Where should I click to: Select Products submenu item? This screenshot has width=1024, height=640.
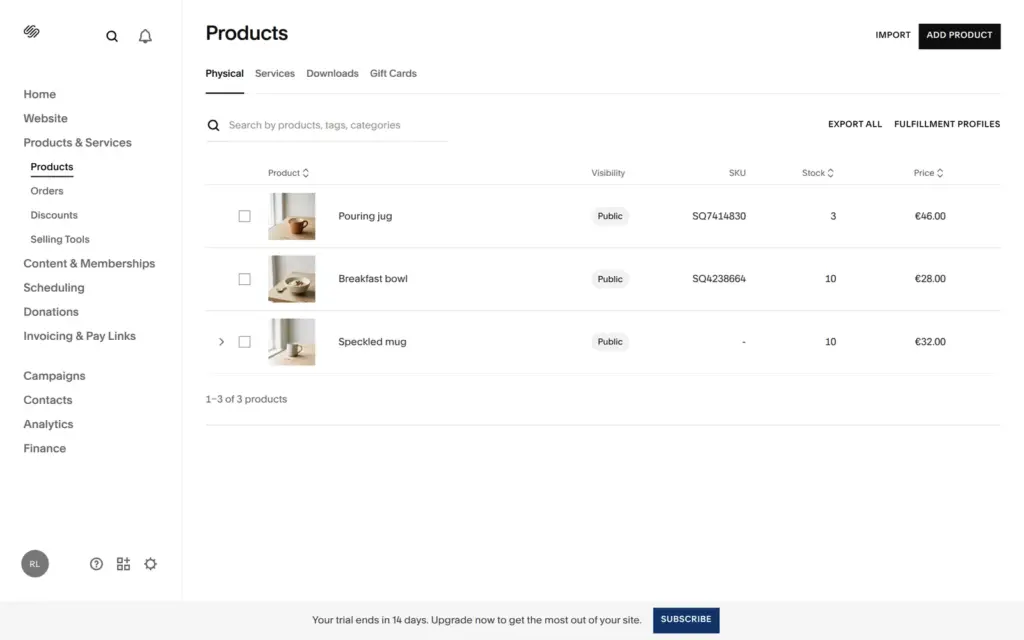[52, 167]
